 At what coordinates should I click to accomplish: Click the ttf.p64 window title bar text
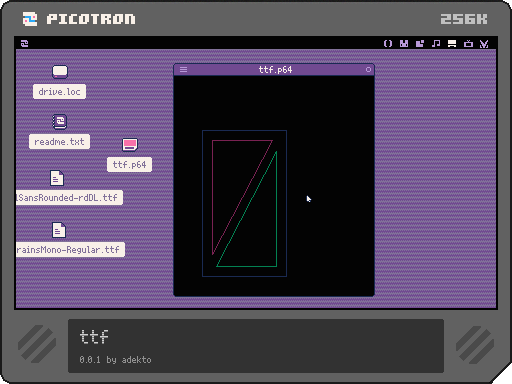pos(275,70)
